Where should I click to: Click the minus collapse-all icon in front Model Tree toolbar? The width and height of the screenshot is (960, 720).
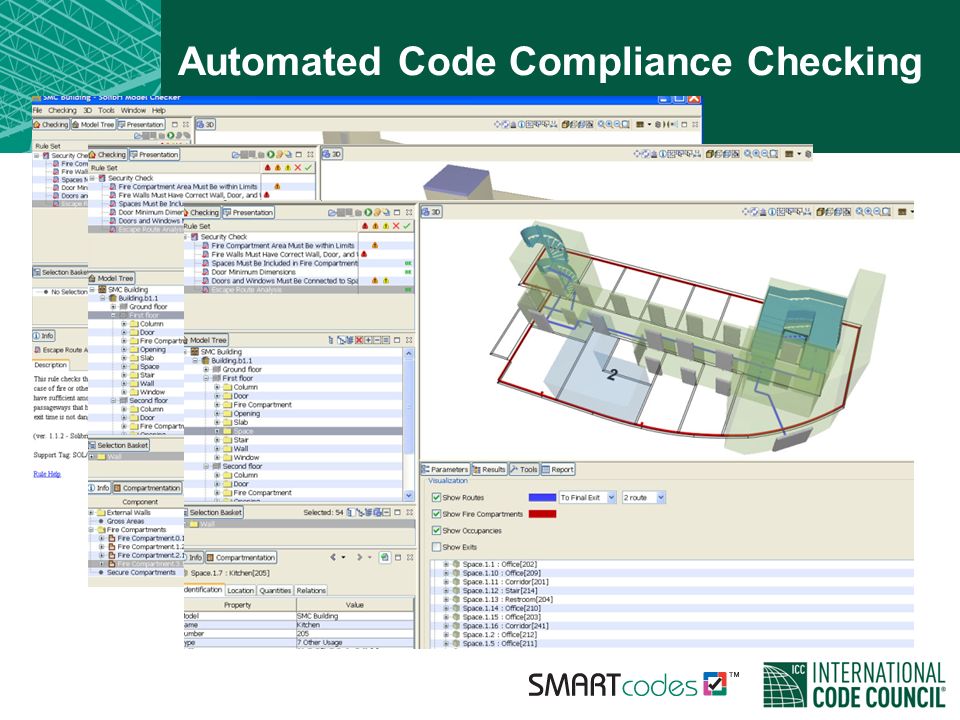[377, 340]
